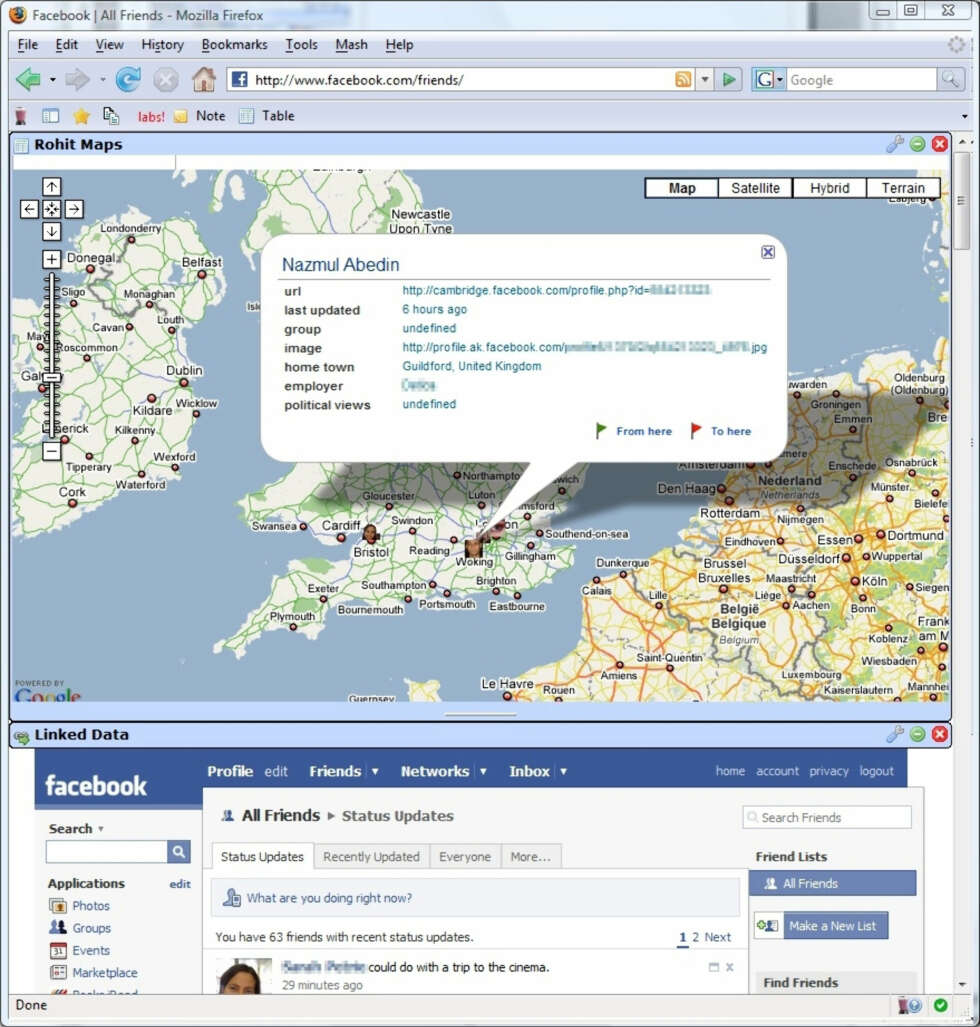980x1027 pixels.
Task: Close the Linked Data widget red button
Action: point(939,734)
